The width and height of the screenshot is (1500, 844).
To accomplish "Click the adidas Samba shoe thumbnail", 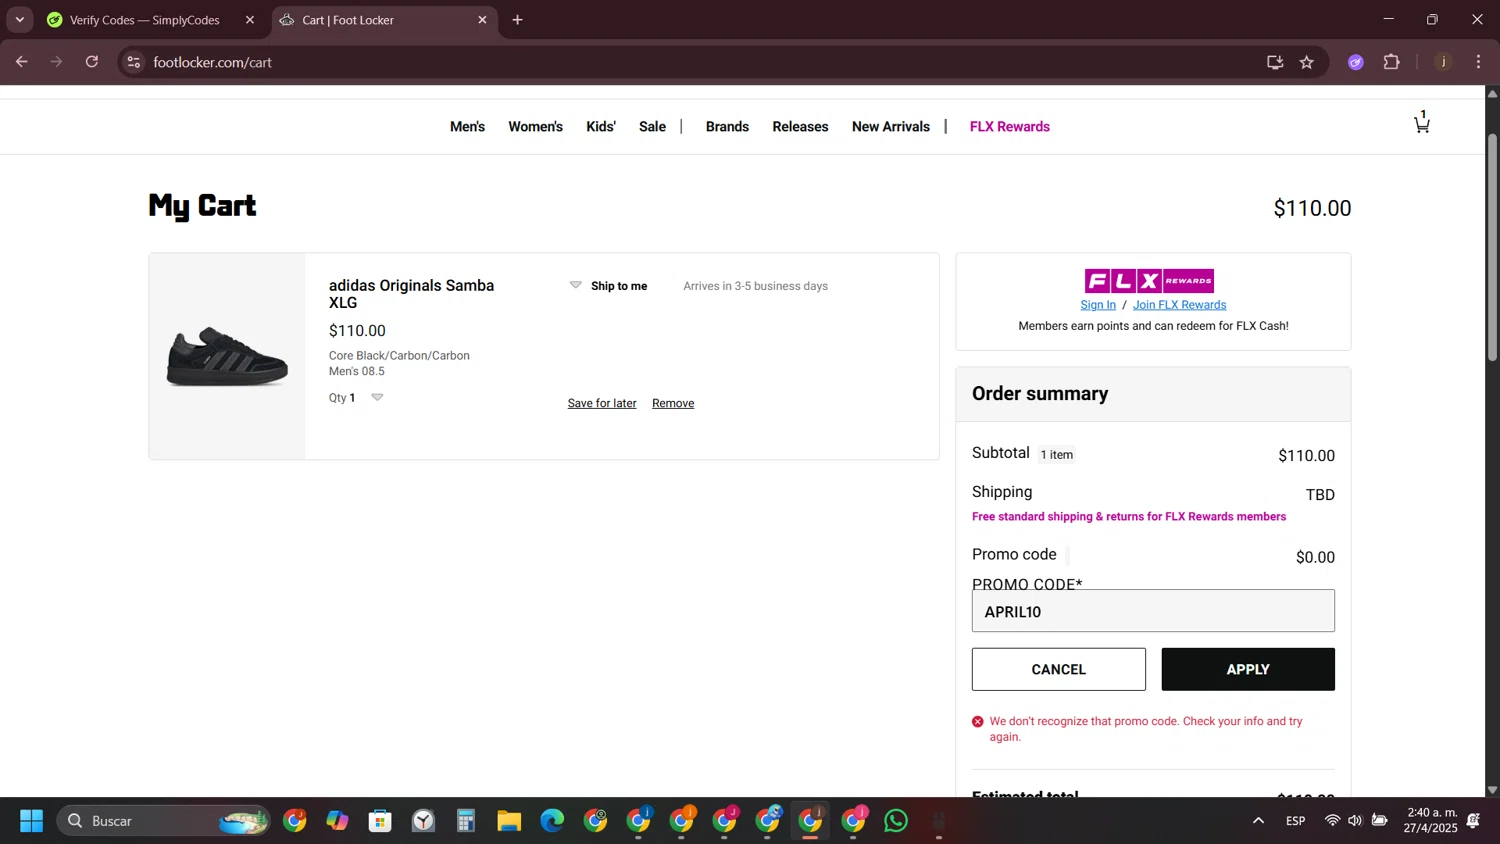I will pyautogui.click(x=227, y=356).
